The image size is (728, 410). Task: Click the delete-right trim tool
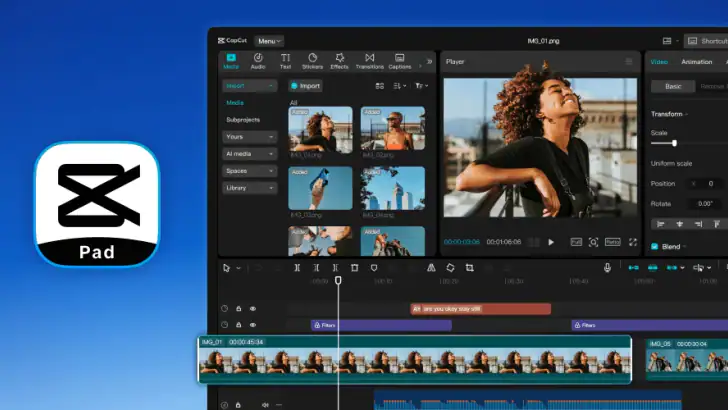[335, 268]
